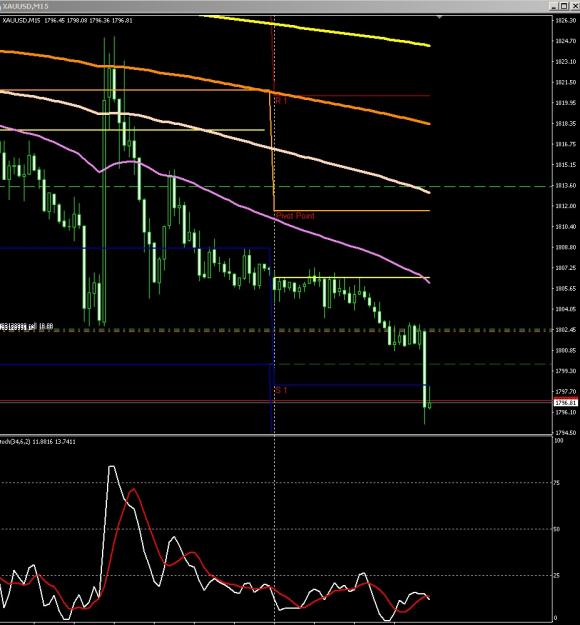Image resolution: width=580 pixels, height=625 pixels.
Task: Click the Stoch(34,6,2) indicator label
Action: coord(38,442)
